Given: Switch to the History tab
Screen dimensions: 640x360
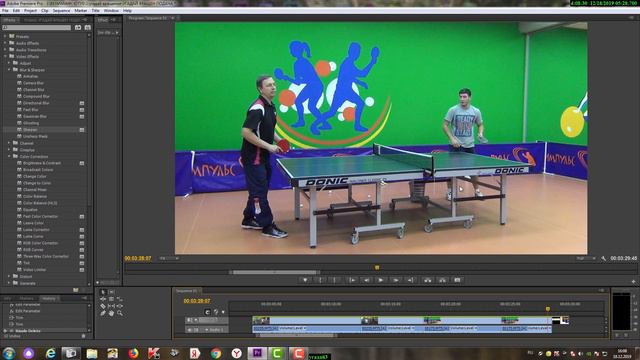Looking at the screenshot, I should tap(49, 299).
